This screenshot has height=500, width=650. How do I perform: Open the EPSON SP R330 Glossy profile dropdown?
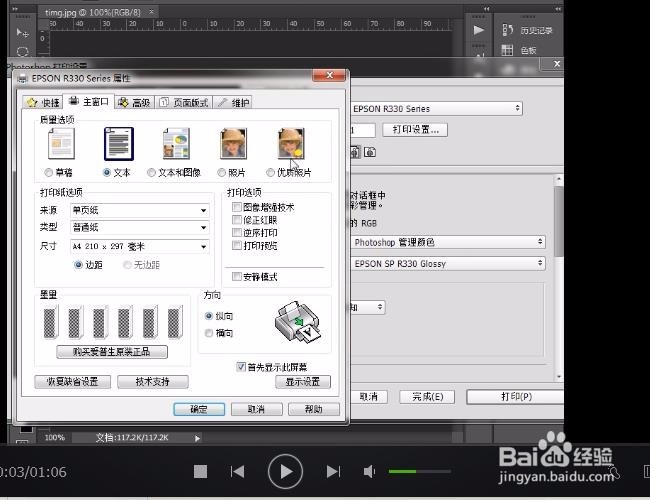(448, 263)
